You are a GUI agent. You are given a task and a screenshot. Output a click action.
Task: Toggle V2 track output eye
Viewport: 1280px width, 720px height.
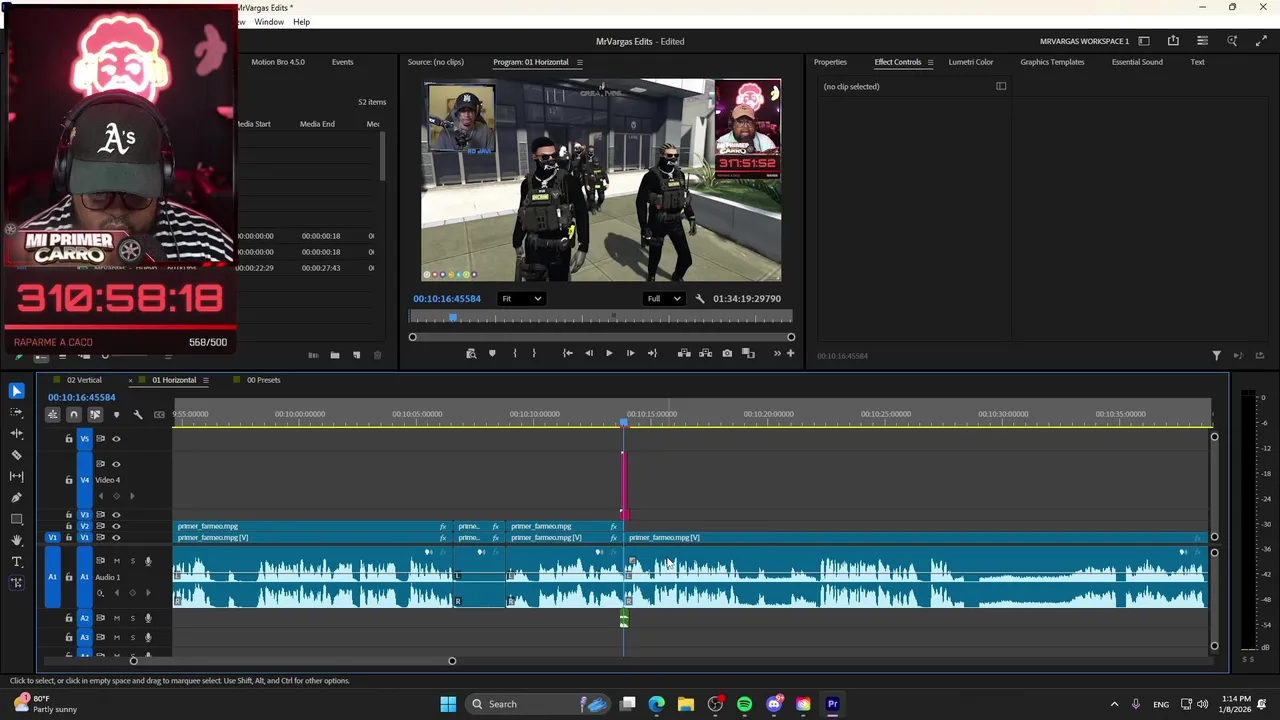pos(116,526)
